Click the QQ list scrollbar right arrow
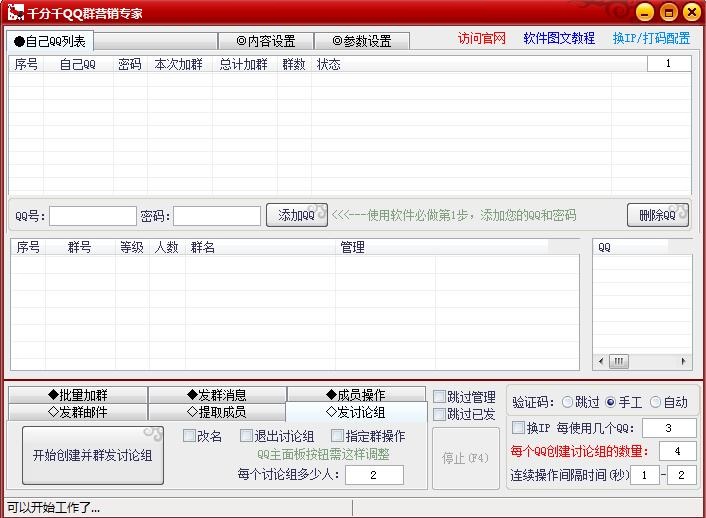Screen dimensions: 706x518 [x=683, y=361]
